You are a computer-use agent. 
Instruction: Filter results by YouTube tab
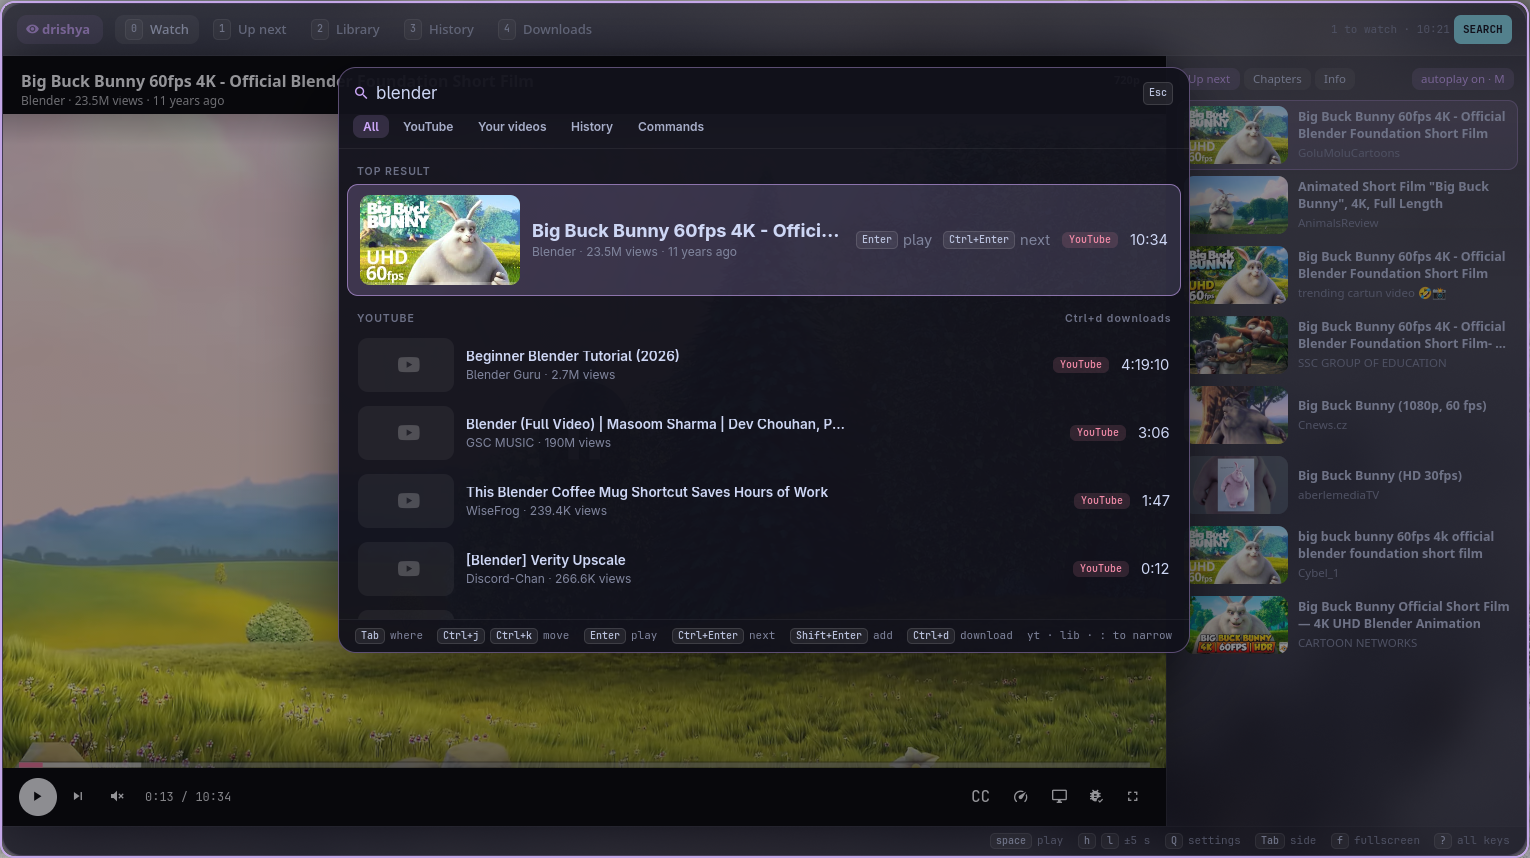428,127
